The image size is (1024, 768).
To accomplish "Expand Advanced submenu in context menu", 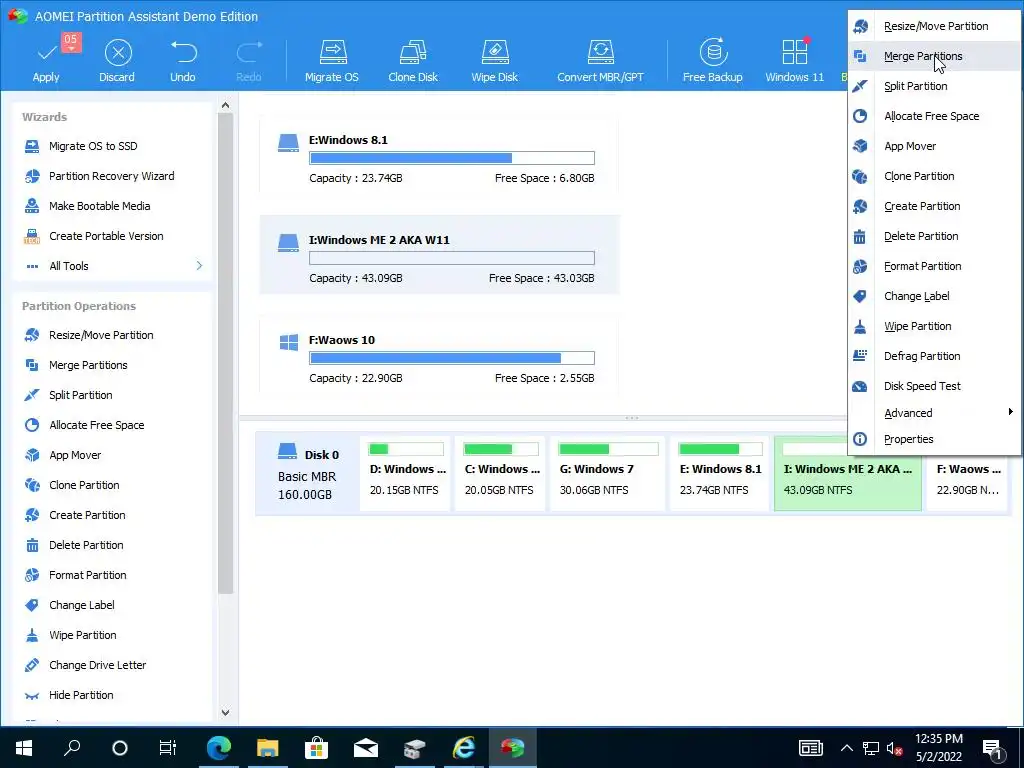I will [935, 413].
